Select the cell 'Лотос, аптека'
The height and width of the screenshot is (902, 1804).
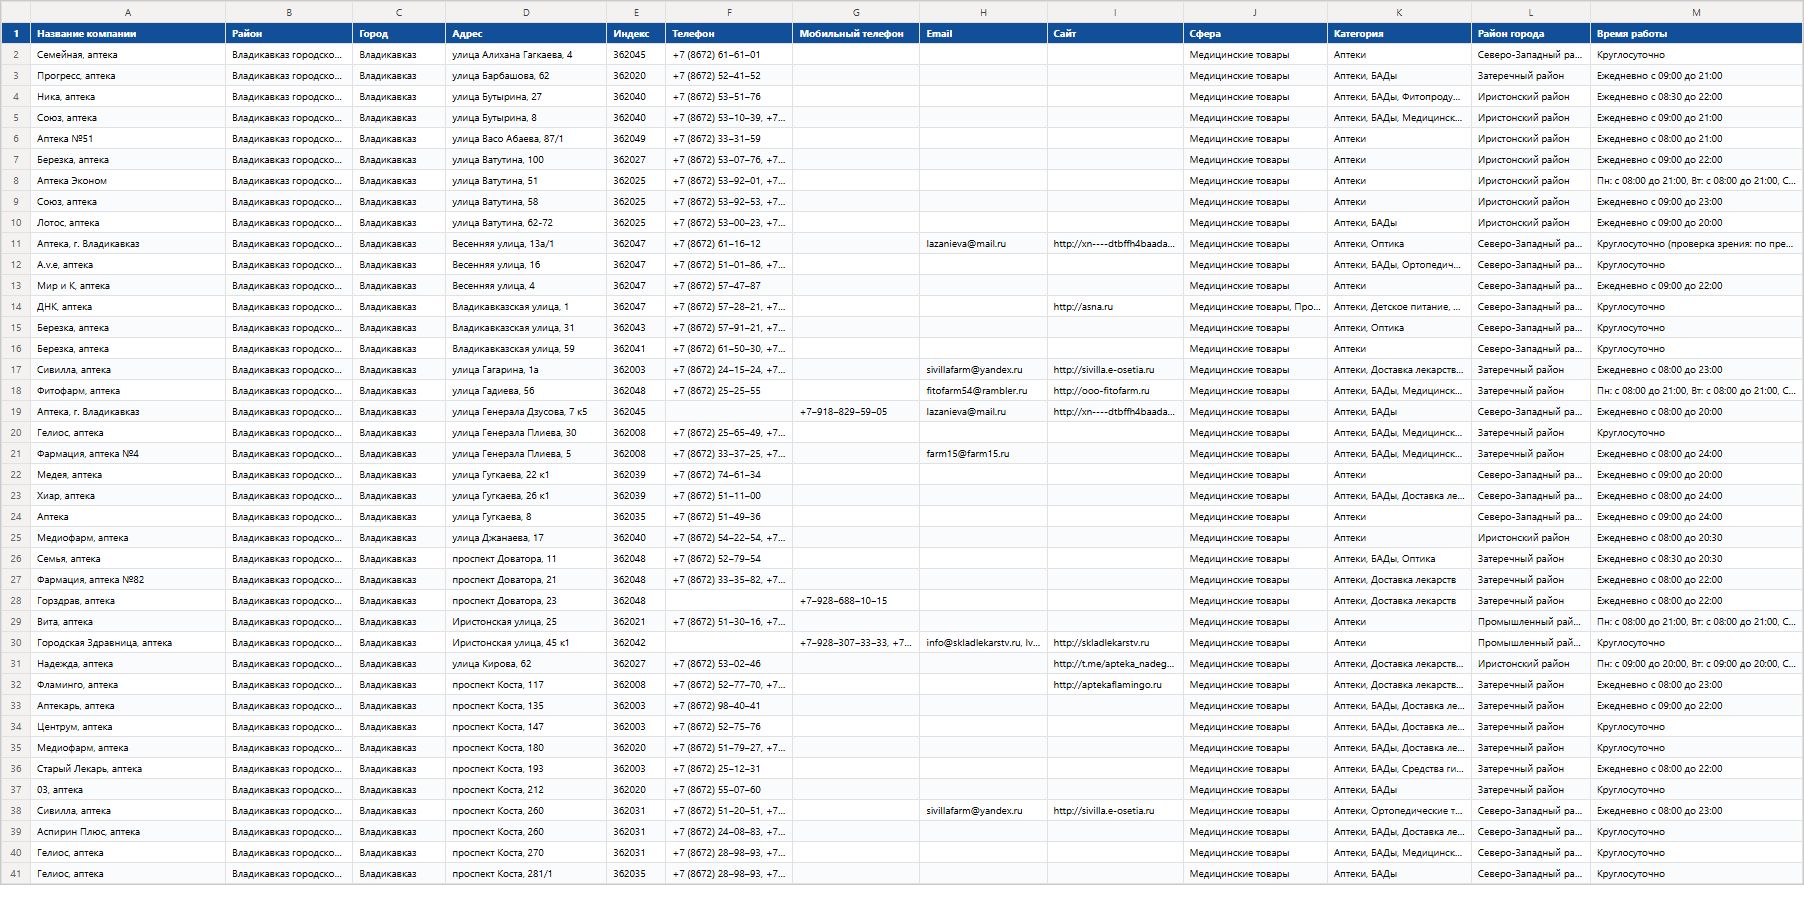click(x=128, y=223)
